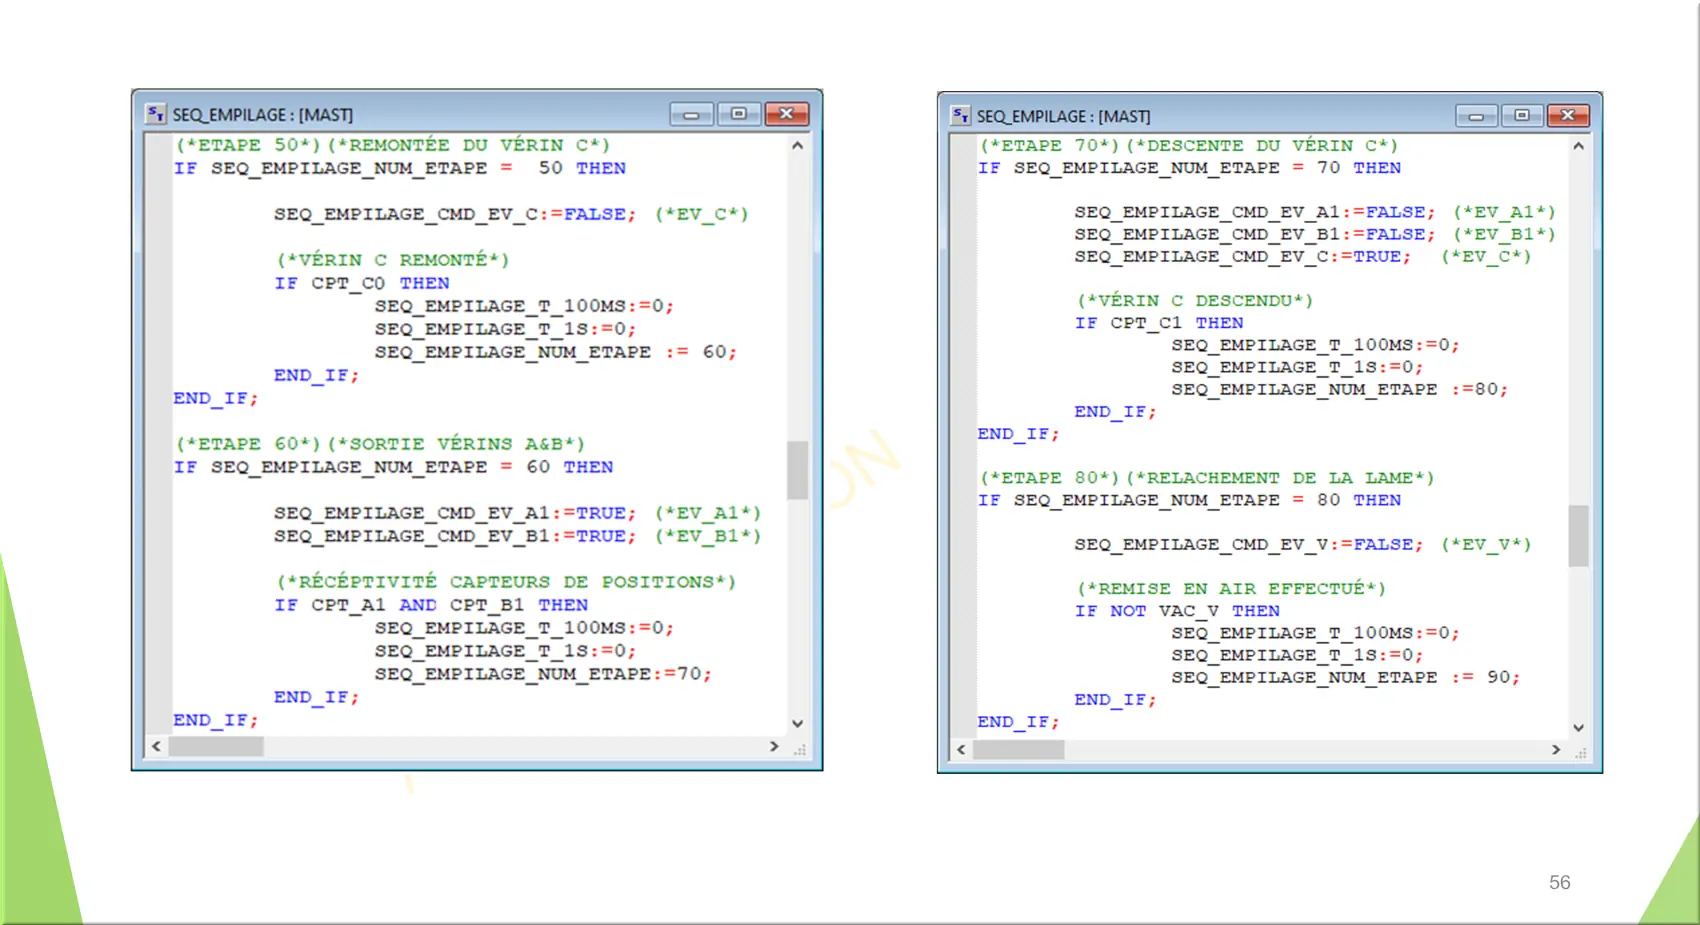Click vertical scrollbar thumb in right window
The width and height of the screenshot is (1700, 925).
(x=1578, y=536)
